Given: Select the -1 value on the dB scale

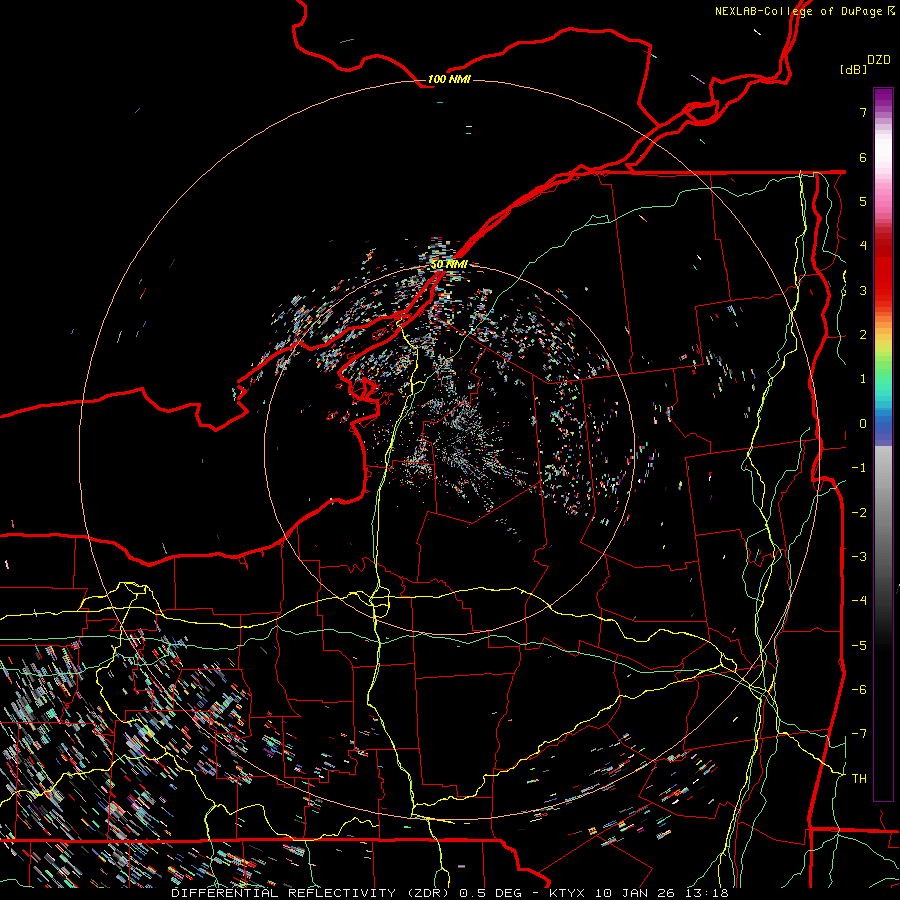Looking at the screenshot, I should point(859,468).
